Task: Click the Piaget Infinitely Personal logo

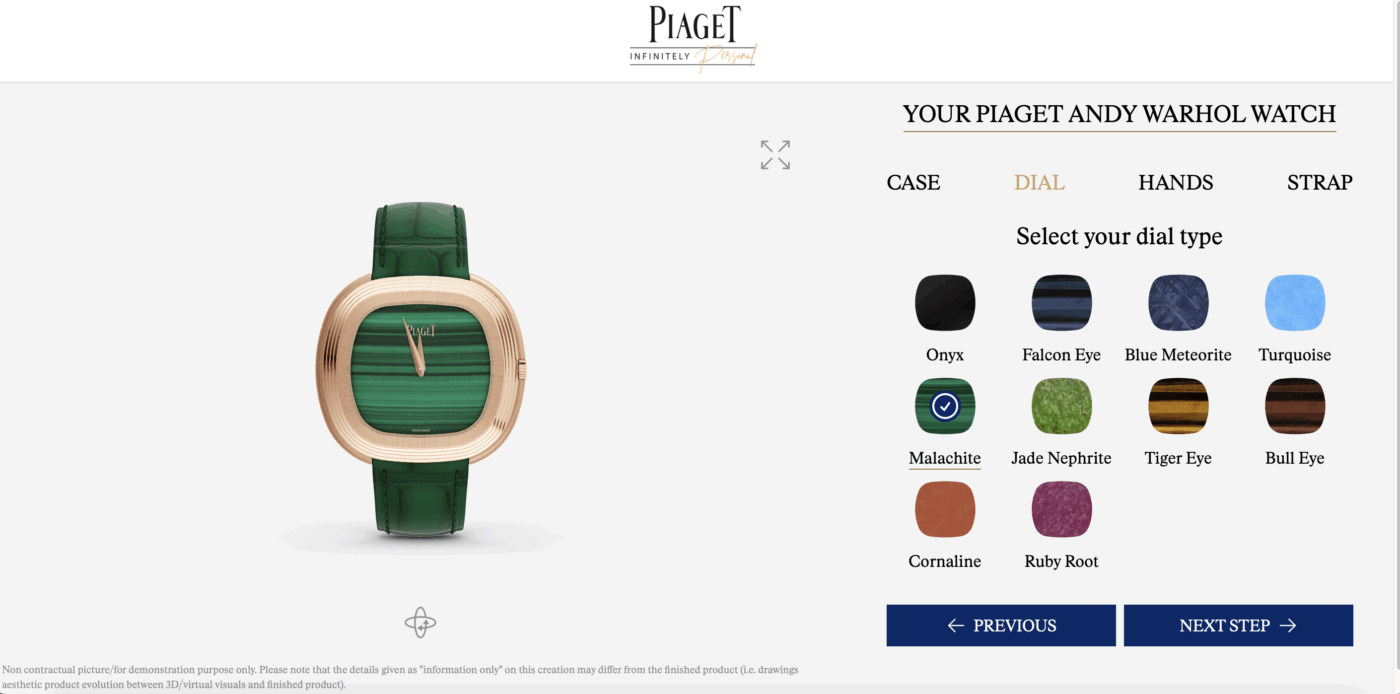Action: (692, 39)
